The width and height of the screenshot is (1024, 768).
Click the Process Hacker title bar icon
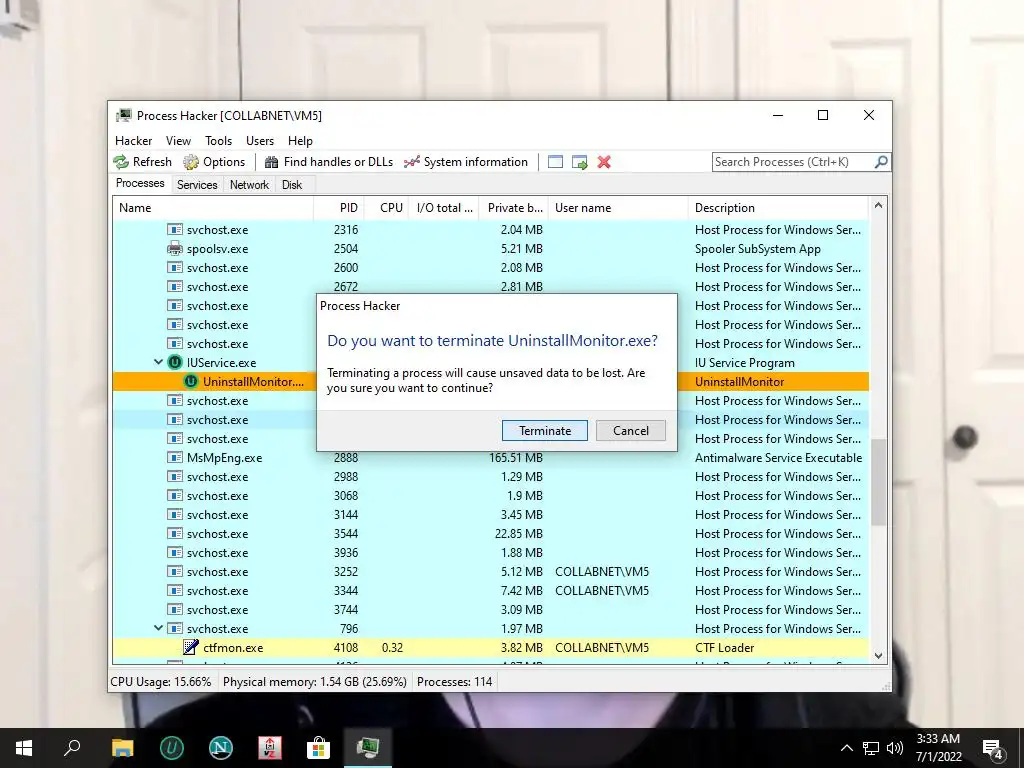pos(123,116)
